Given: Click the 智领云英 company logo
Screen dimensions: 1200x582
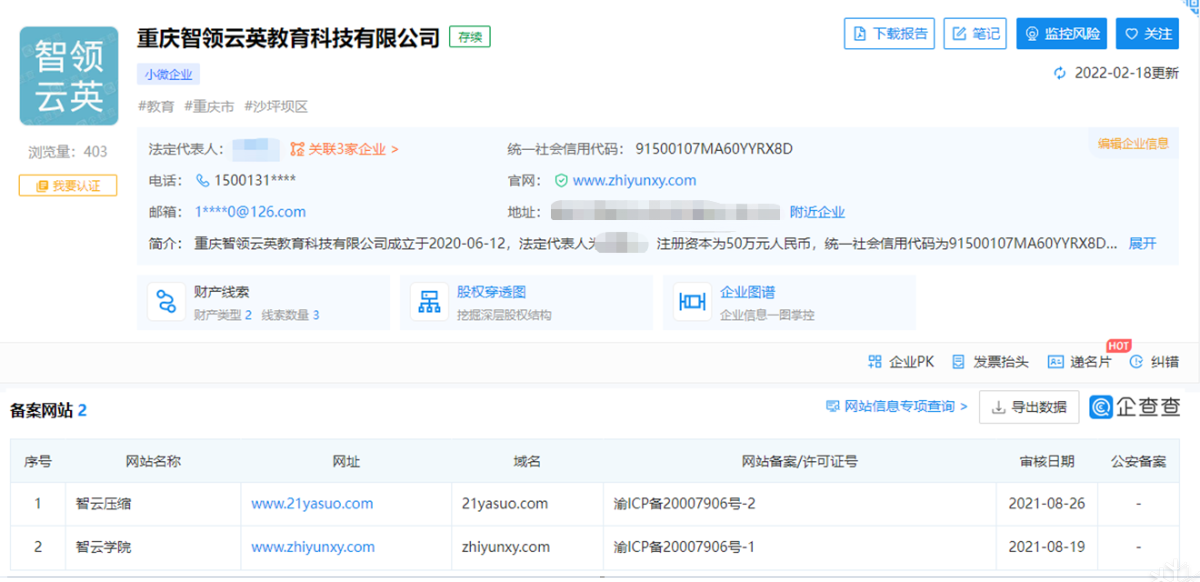Looking at the screenshot, I should coord(69,76).
